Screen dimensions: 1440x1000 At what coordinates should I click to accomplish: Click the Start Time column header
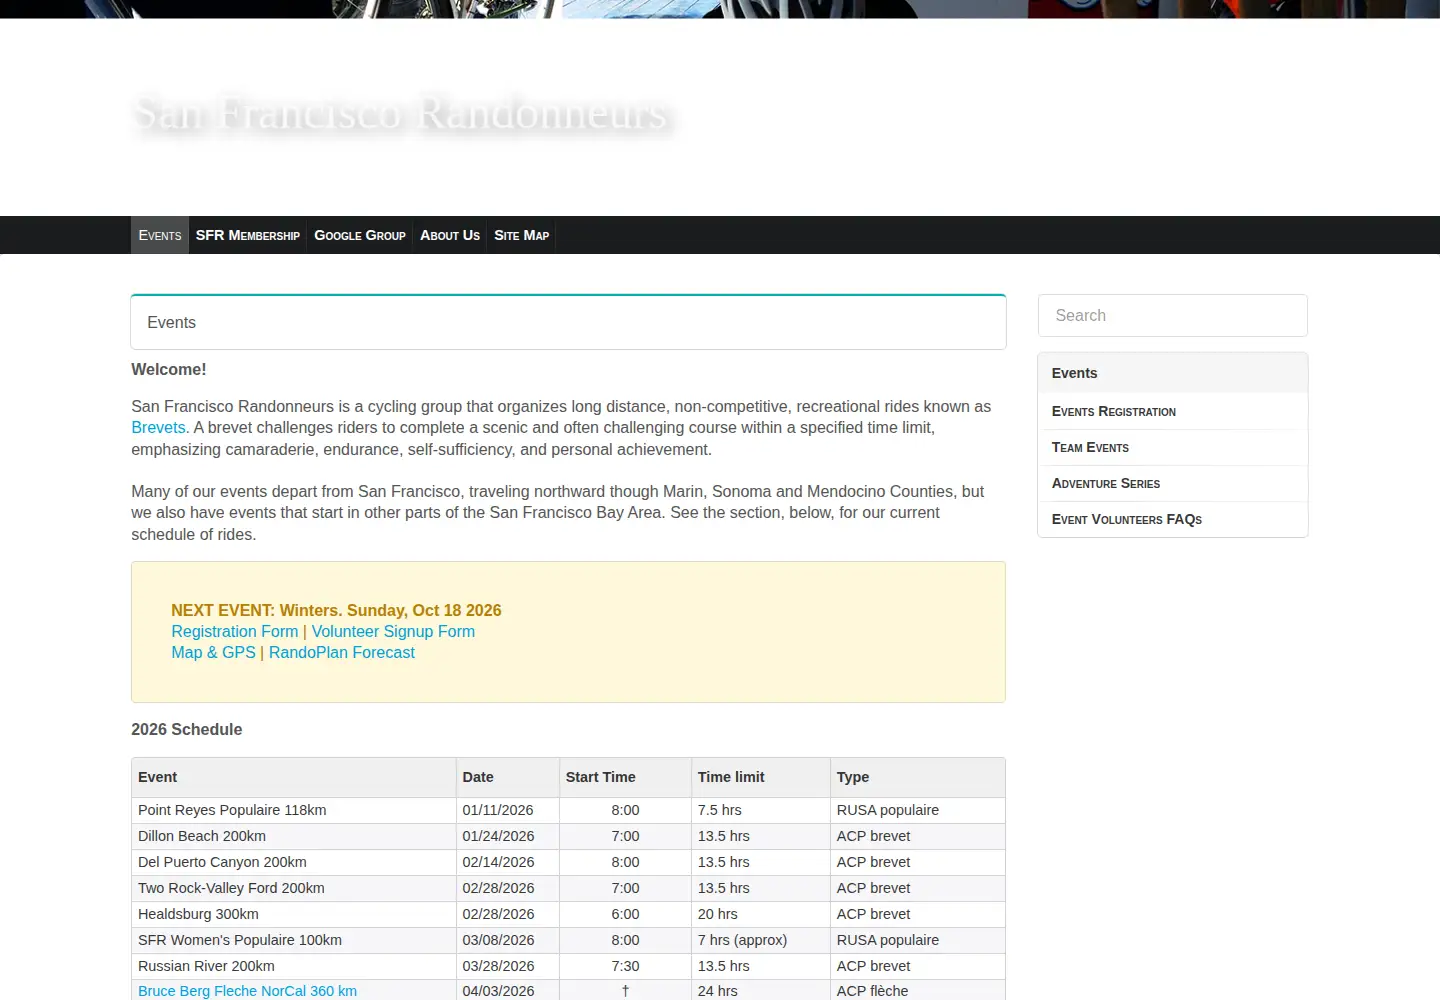pyautogui.click(x=625, y=777)
